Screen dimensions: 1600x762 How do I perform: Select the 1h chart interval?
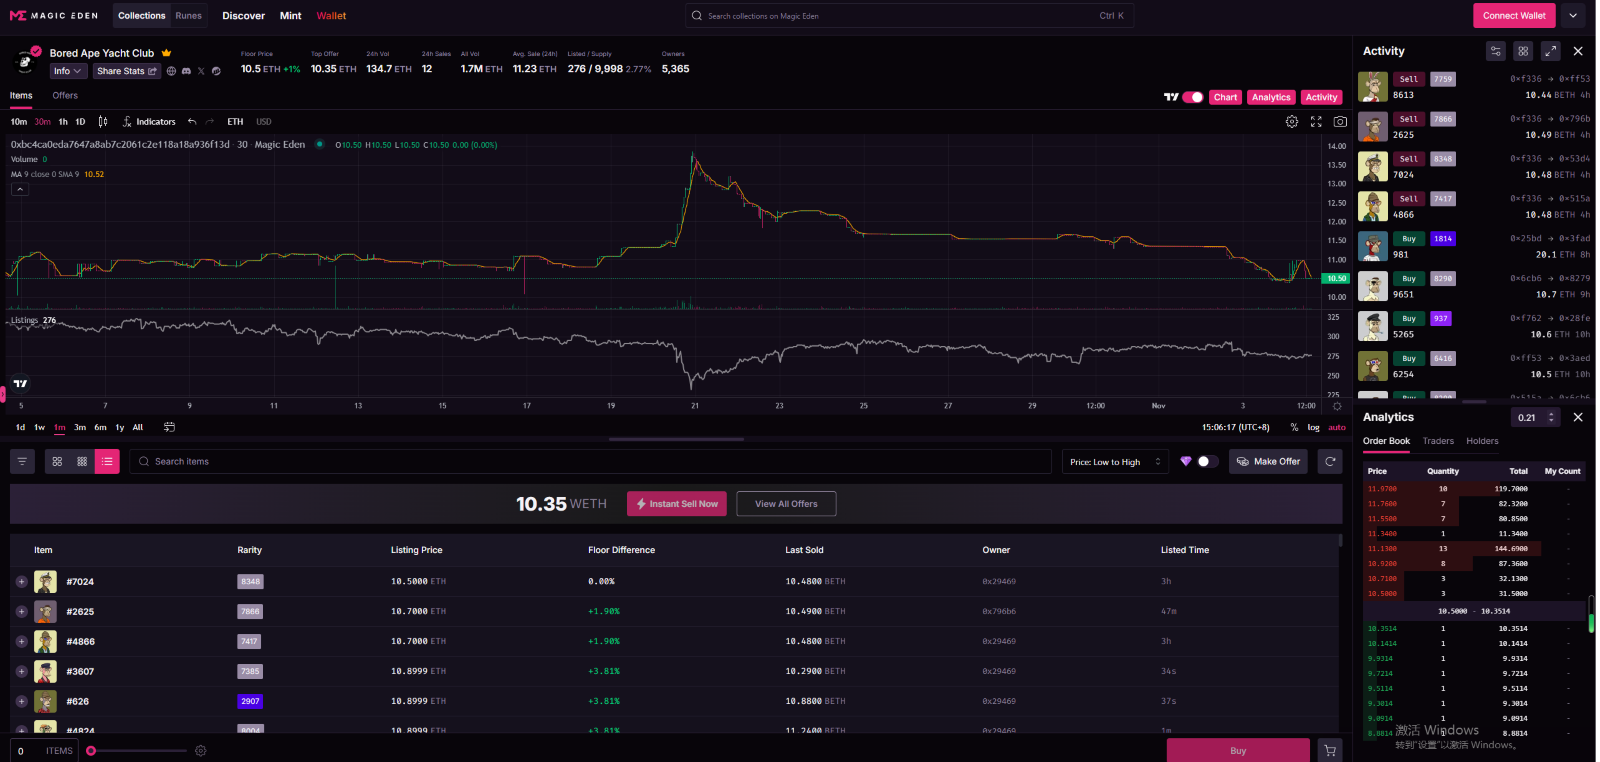click(x=63, y=122)
